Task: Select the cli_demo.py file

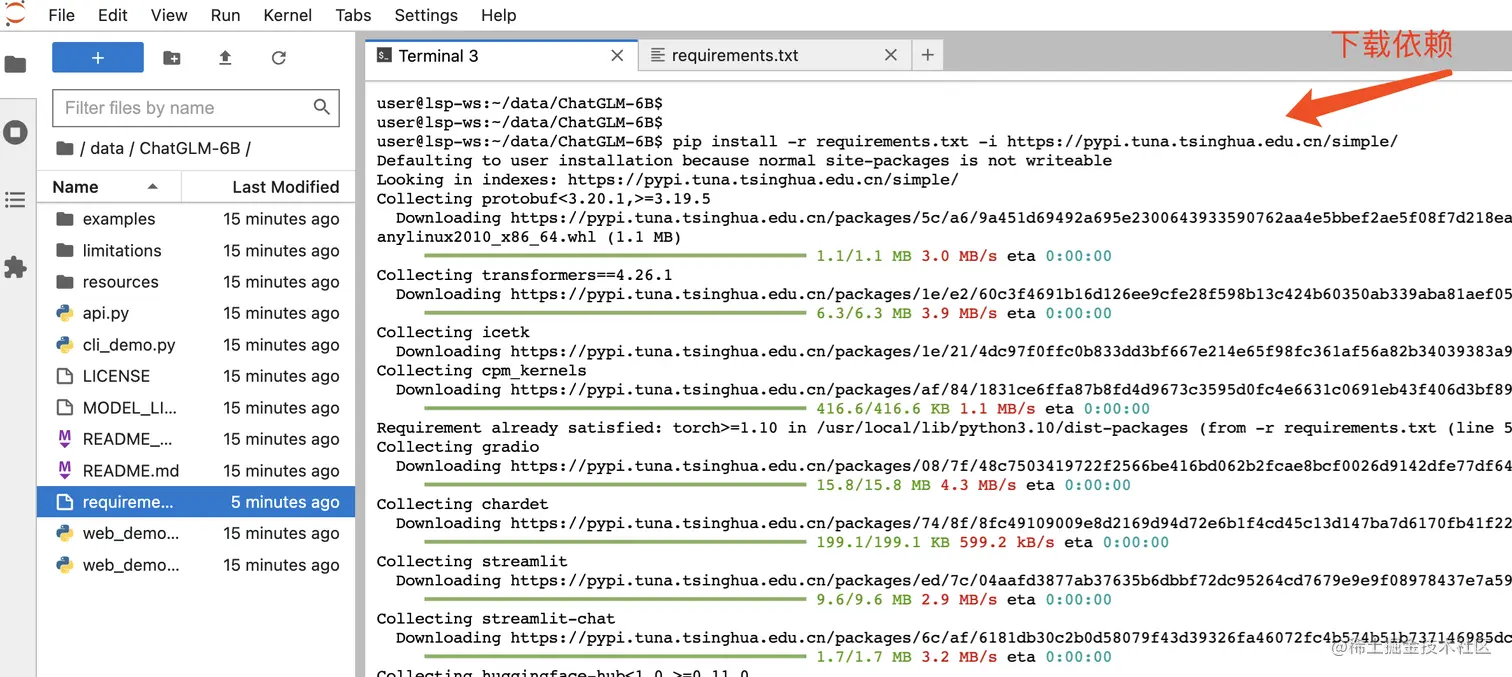Action: pos(196,345)
